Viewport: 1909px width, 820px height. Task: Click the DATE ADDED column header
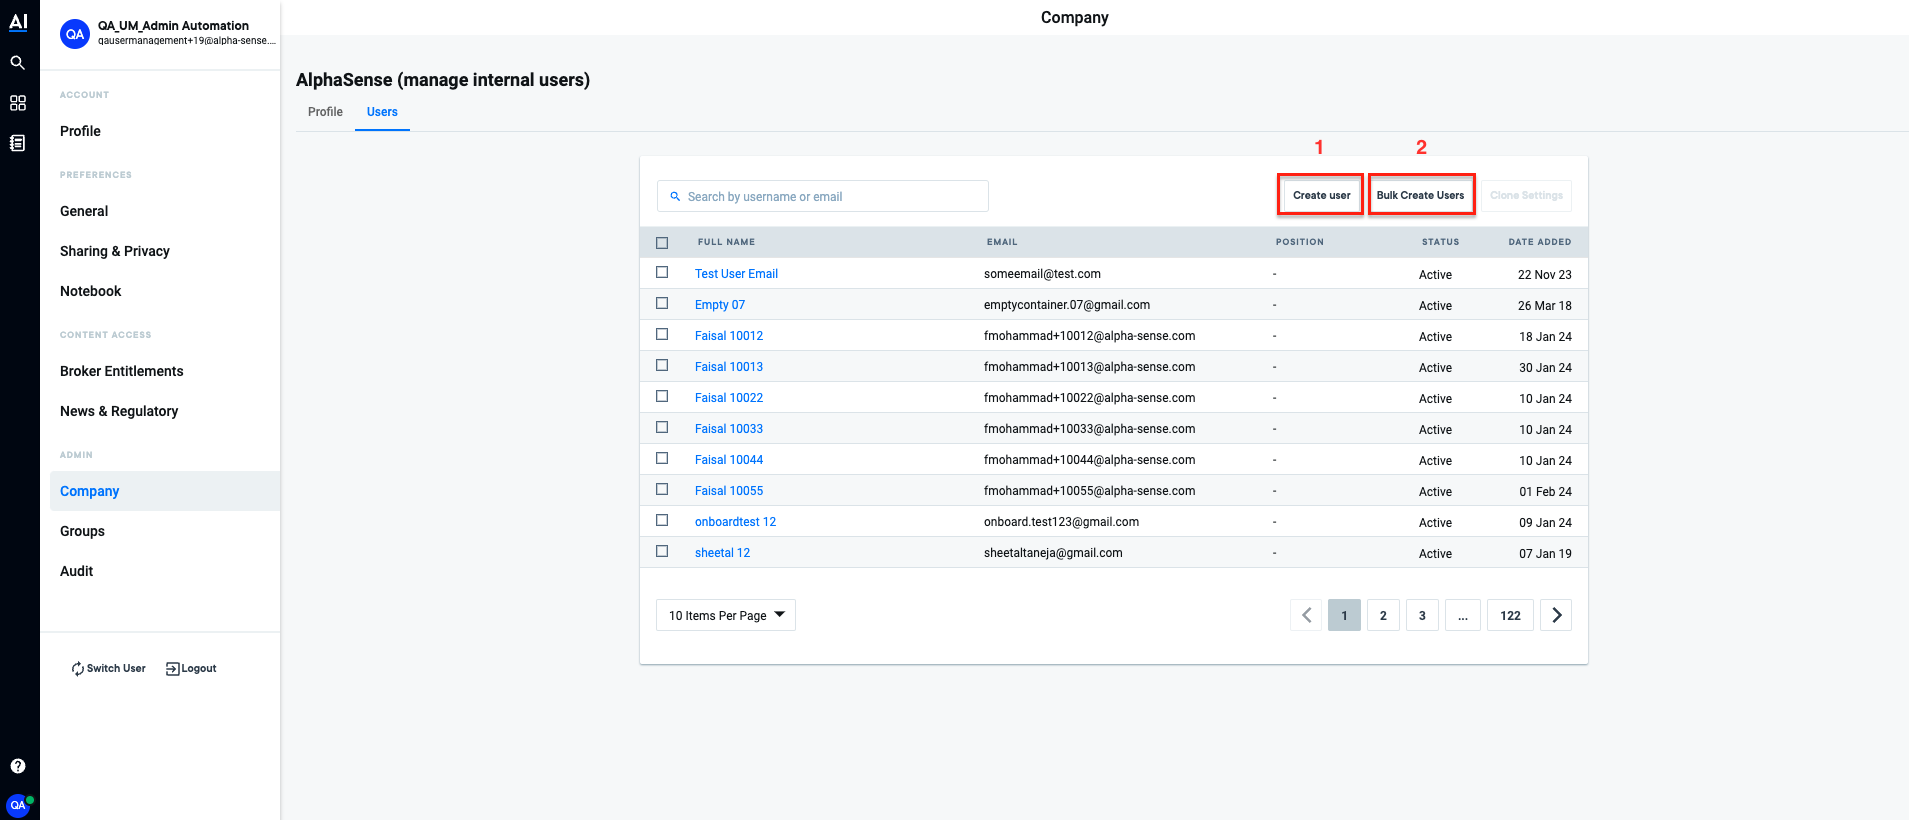coord(1540,242)
